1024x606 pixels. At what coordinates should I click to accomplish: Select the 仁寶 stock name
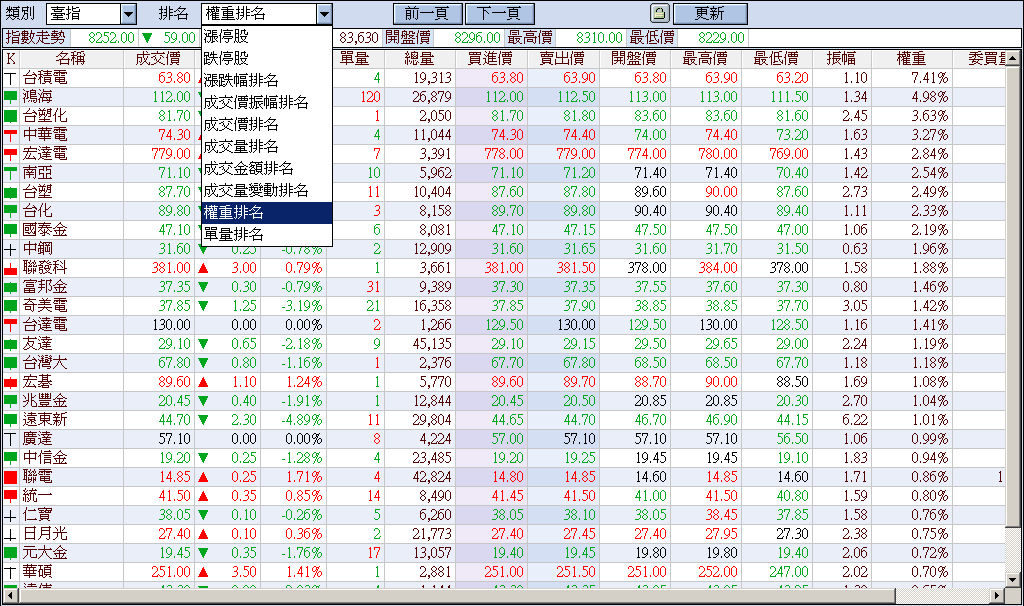pyautogui.click(x=37, y=515)
